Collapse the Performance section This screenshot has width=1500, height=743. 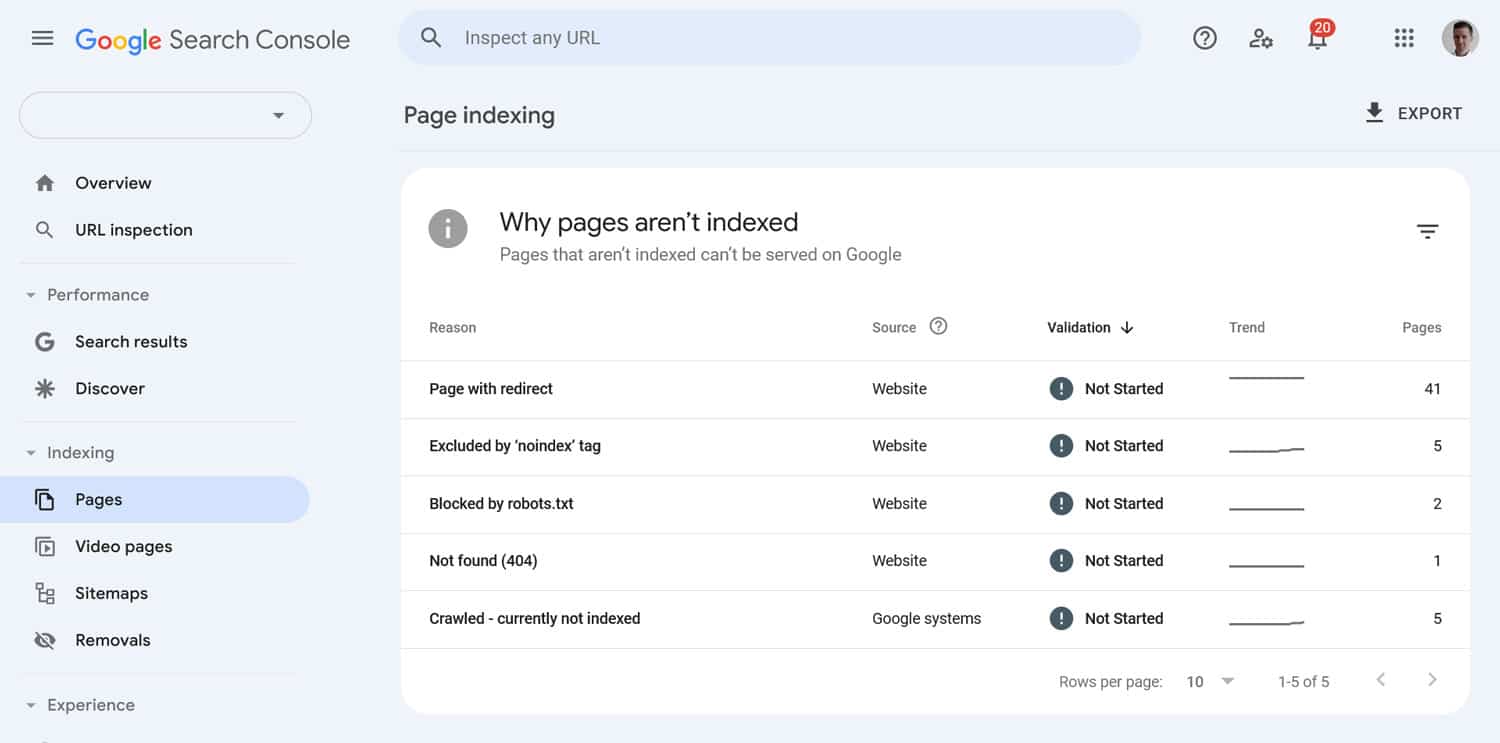click(x=29, y=294)
